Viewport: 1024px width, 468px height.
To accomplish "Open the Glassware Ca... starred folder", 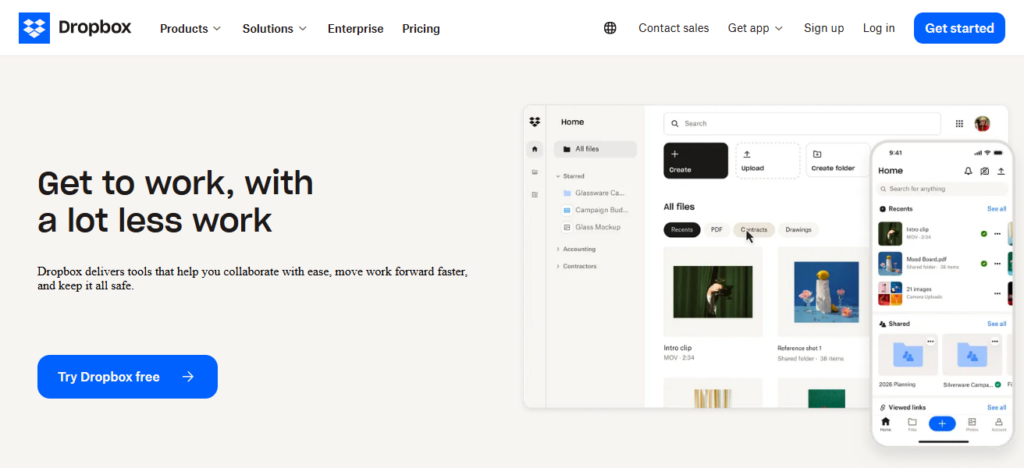I will [x=595, y=193].
